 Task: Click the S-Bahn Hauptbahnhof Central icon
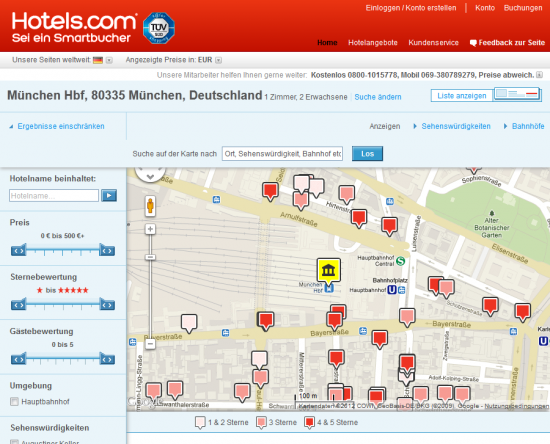pyautogui.click(x=400, y=261)
